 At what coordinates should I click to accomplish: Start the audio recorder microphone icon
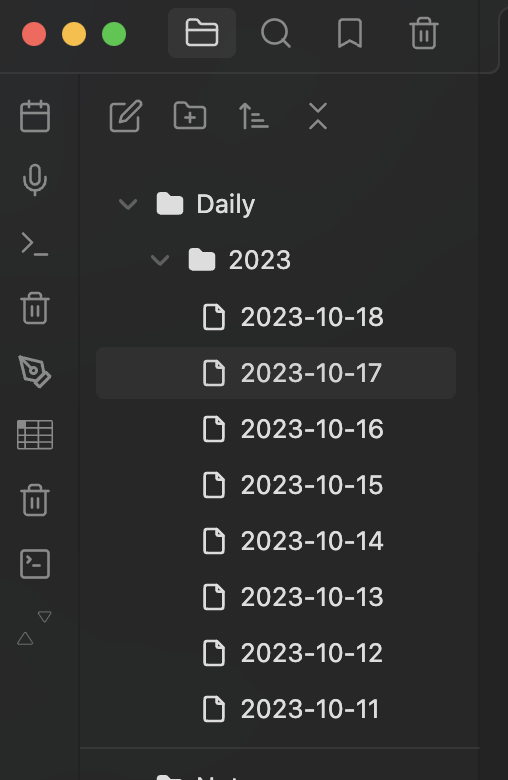pos(35,180)
